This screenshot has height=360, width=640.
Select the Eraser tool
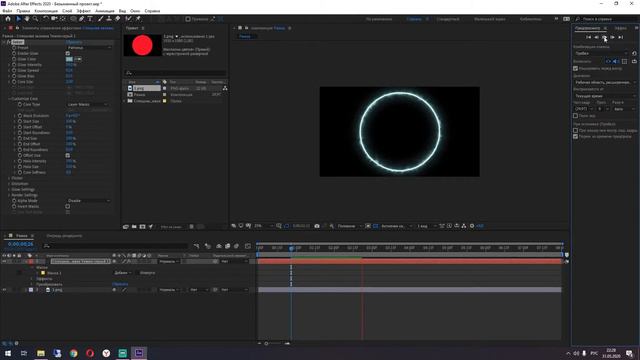[118, 19]
